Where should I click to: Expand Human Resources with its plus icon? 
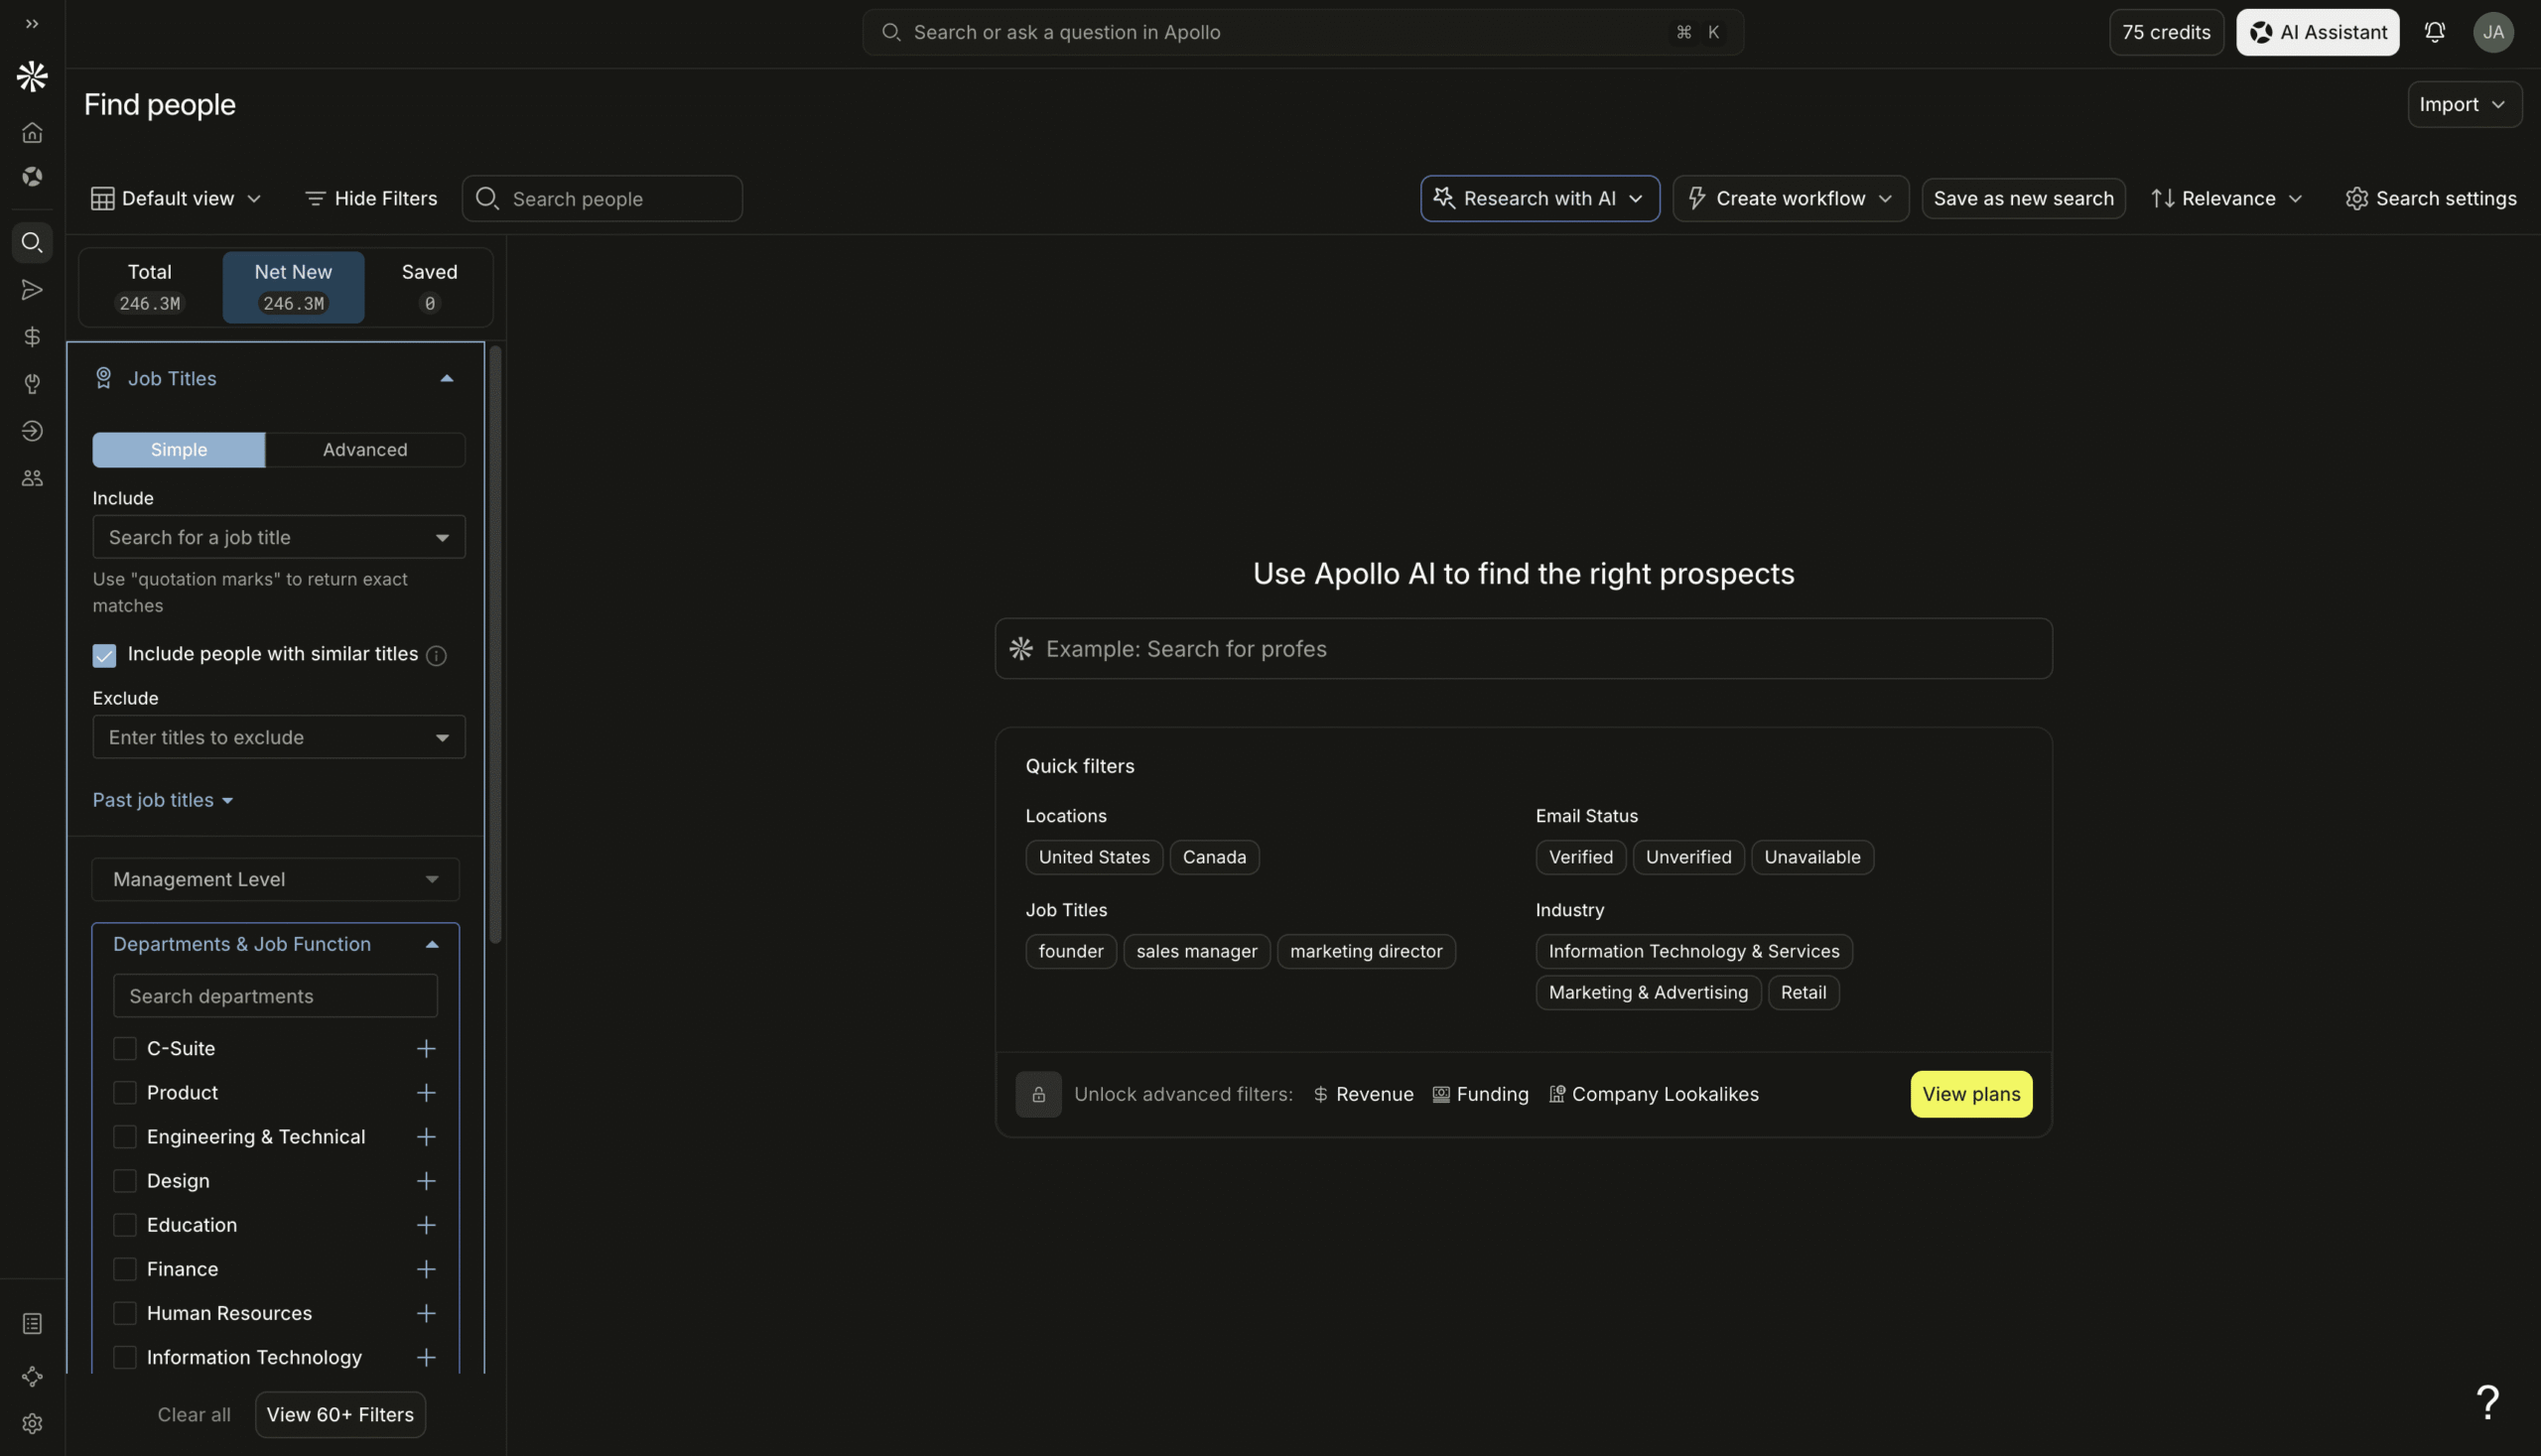click(426, 1313)
